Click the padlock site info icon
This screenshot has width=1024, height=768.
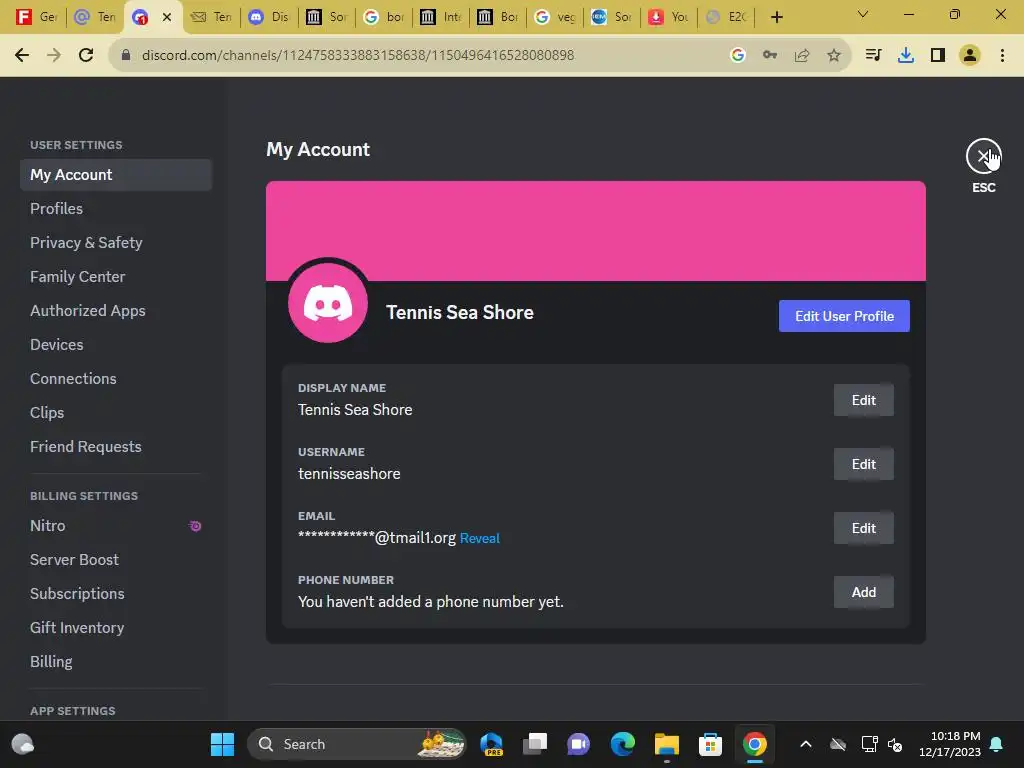pyautogui.click(x=125, y=55)
